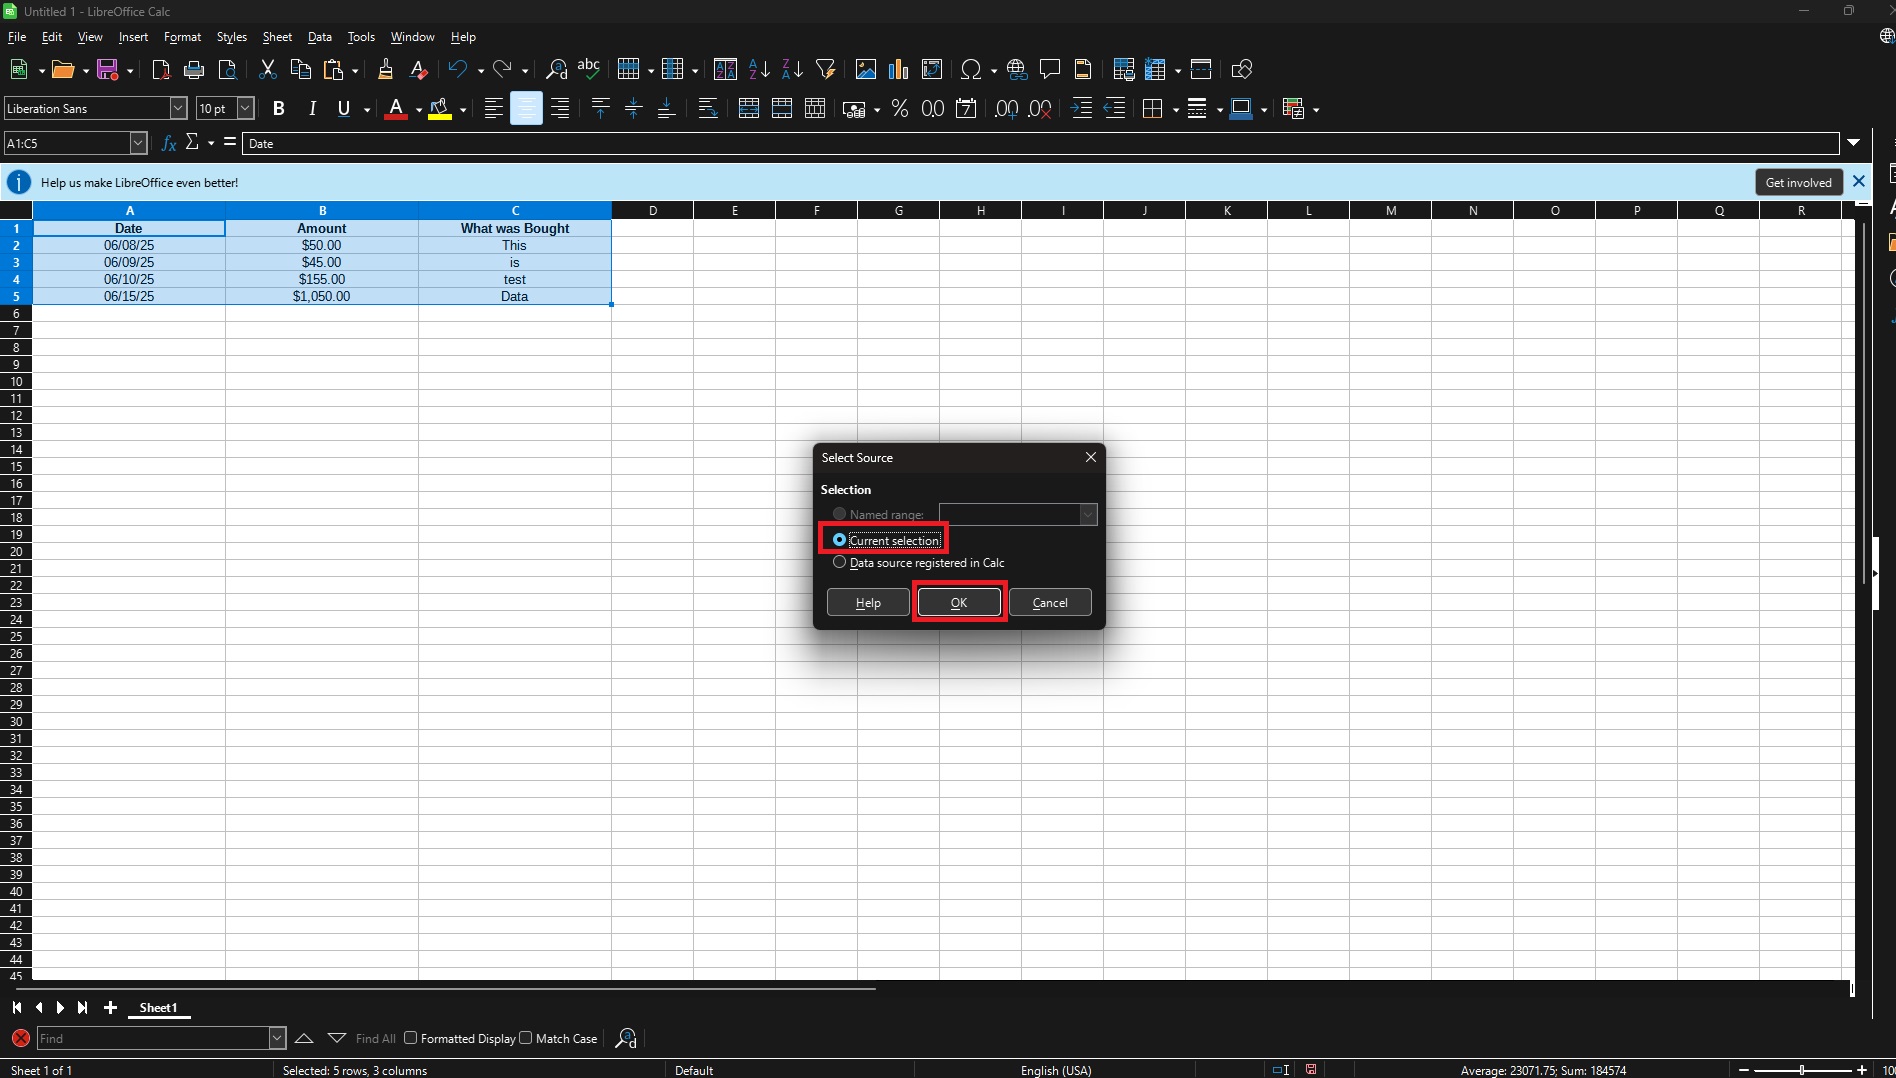This screenshot has width=1896, height=1078.
Task: Insert Chart toolbar icon
Action: (899, 69)
